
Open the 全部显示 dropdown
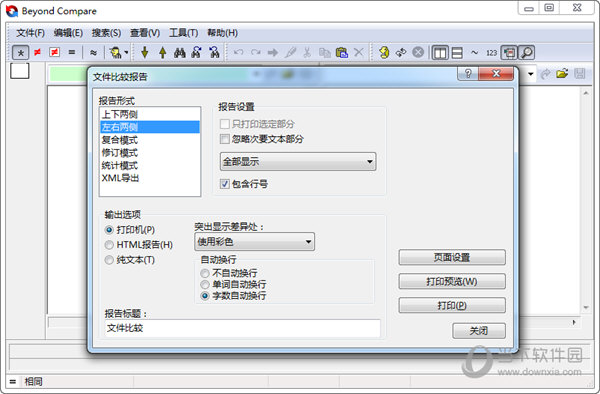(x=298, y=161)
